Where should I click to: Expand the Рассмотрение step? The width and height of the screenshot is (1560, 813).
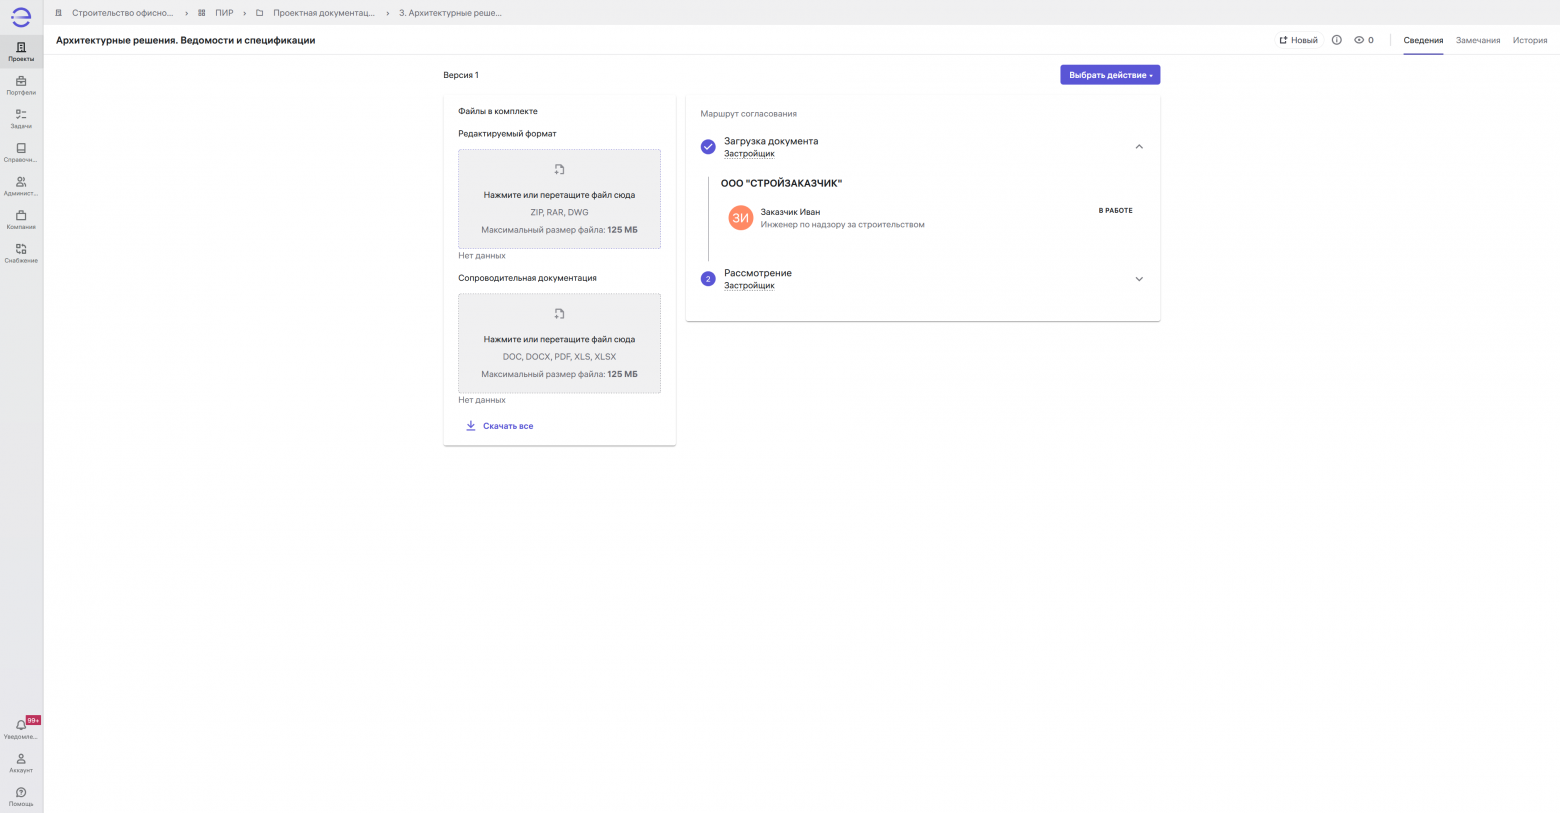(1139, 279)
